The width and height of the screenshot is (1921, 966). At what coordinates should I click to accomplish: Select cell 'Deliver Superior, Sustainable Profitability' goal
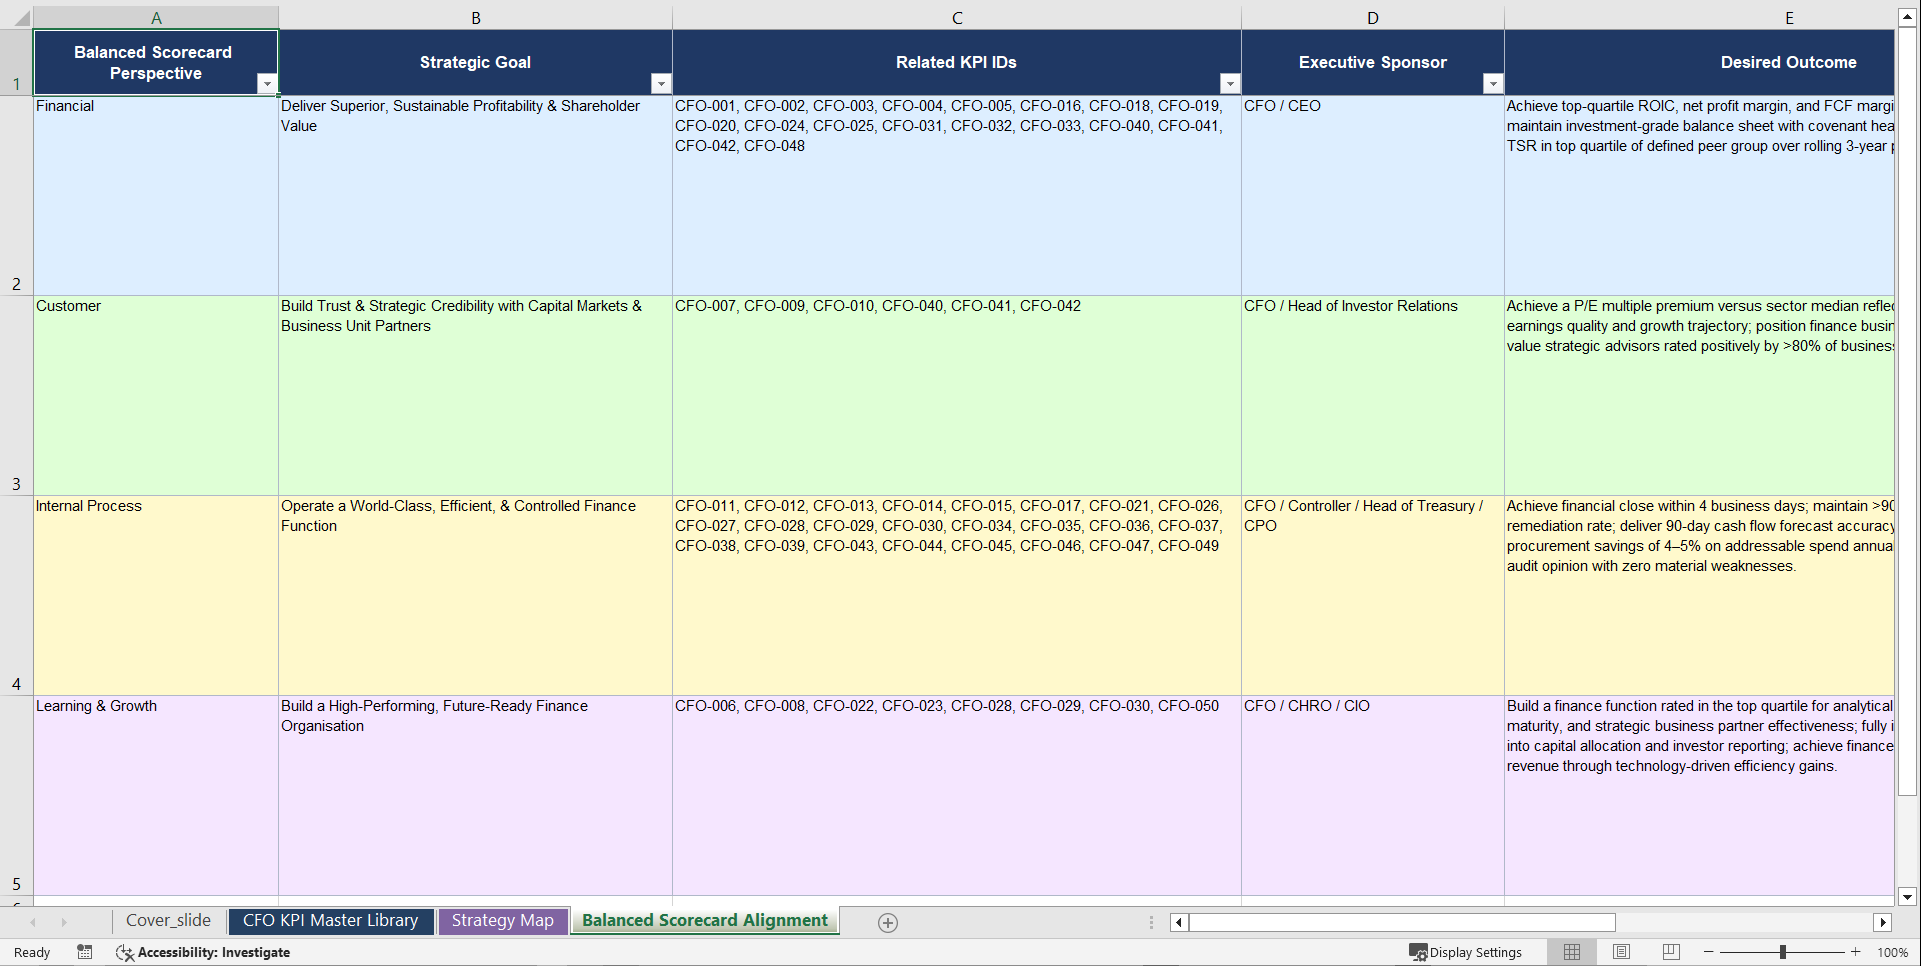tap(475, 195)
